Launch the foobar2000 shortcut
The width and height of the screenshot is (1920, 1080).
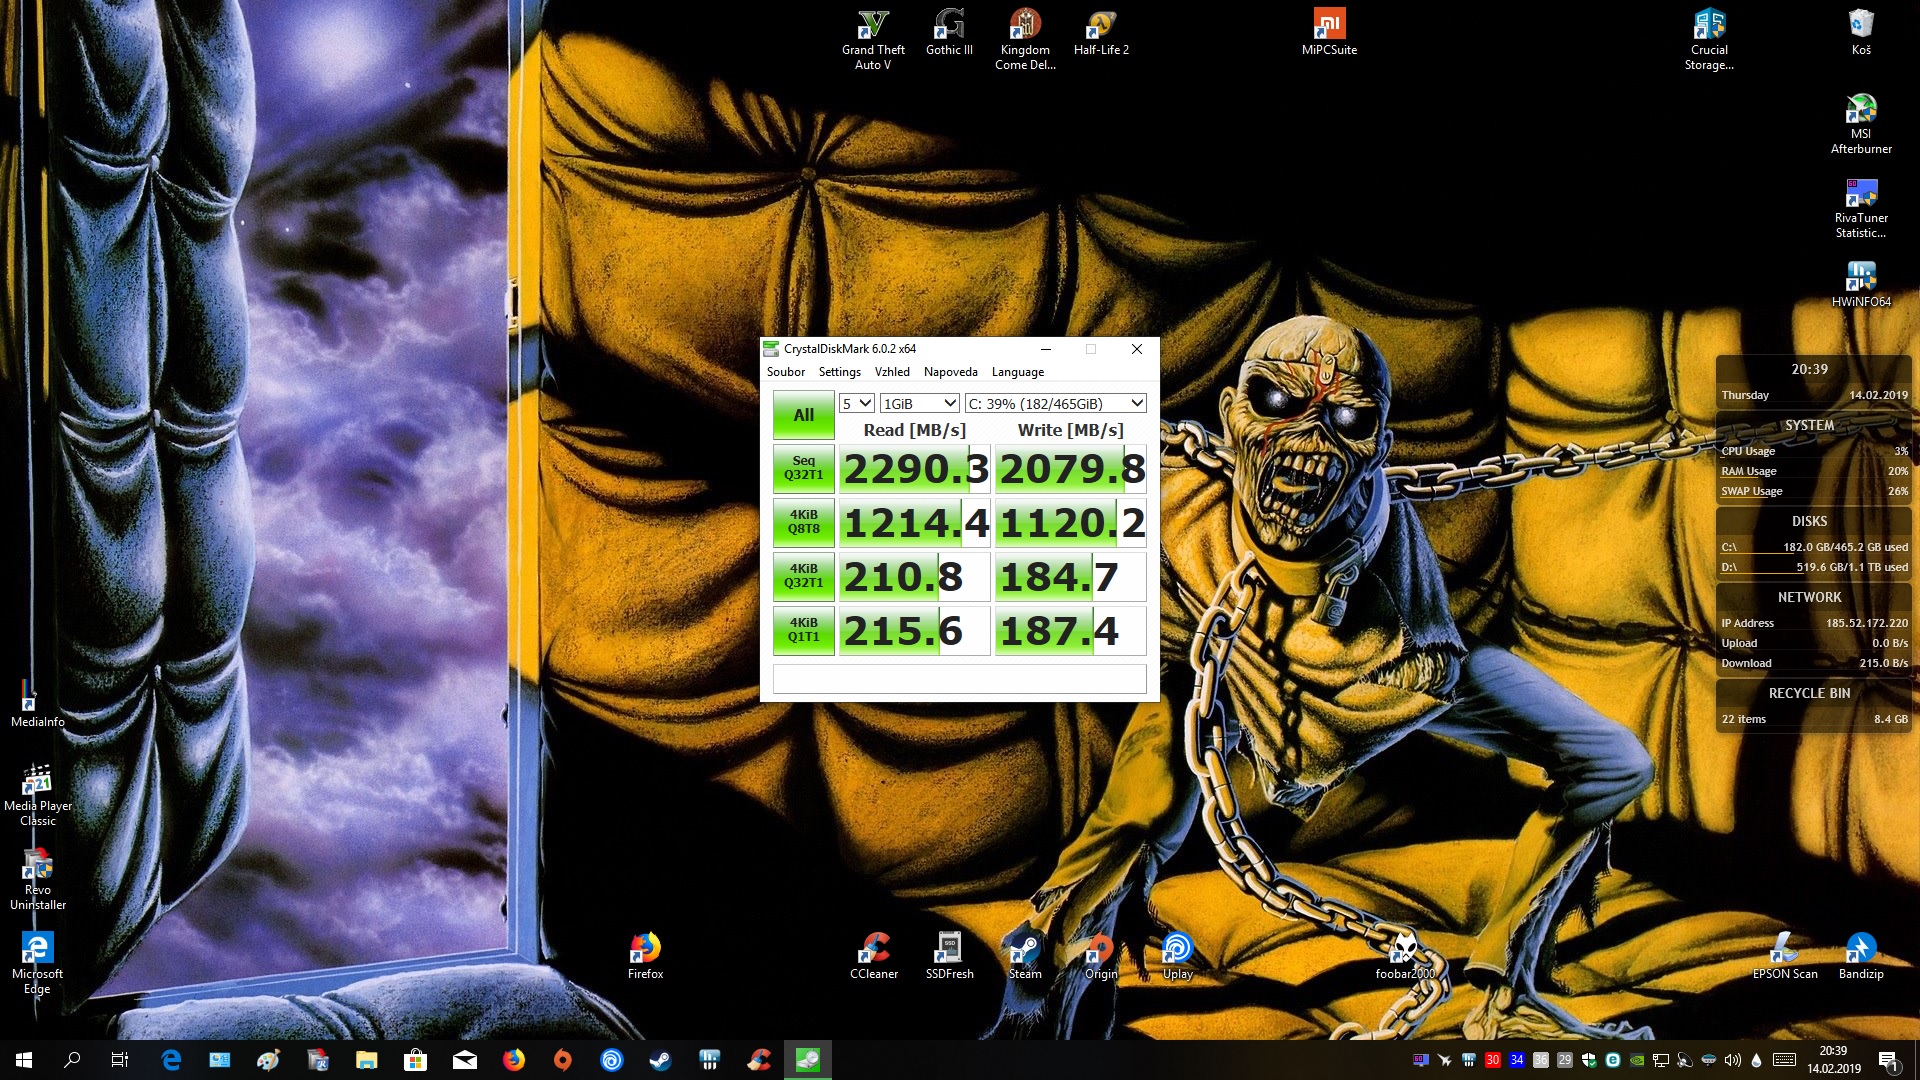[1404, 949]
